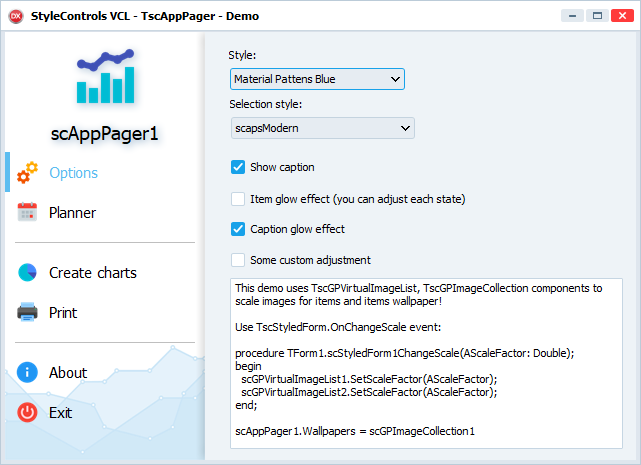Click the DX app icon in title bar
The image size is (641, 465).
tap(16, 16)
